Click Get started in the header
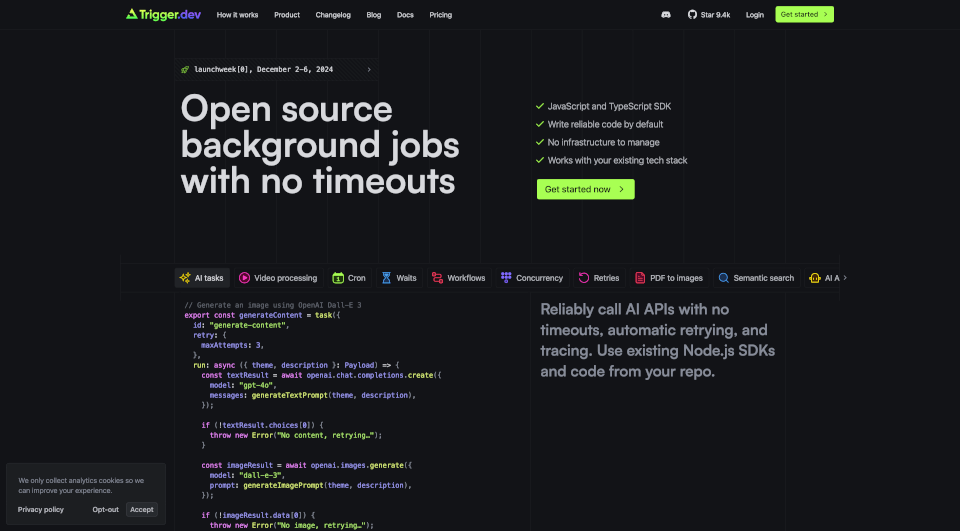The width and height of the screenshot is (960, 531). click(x=804, y=15)
